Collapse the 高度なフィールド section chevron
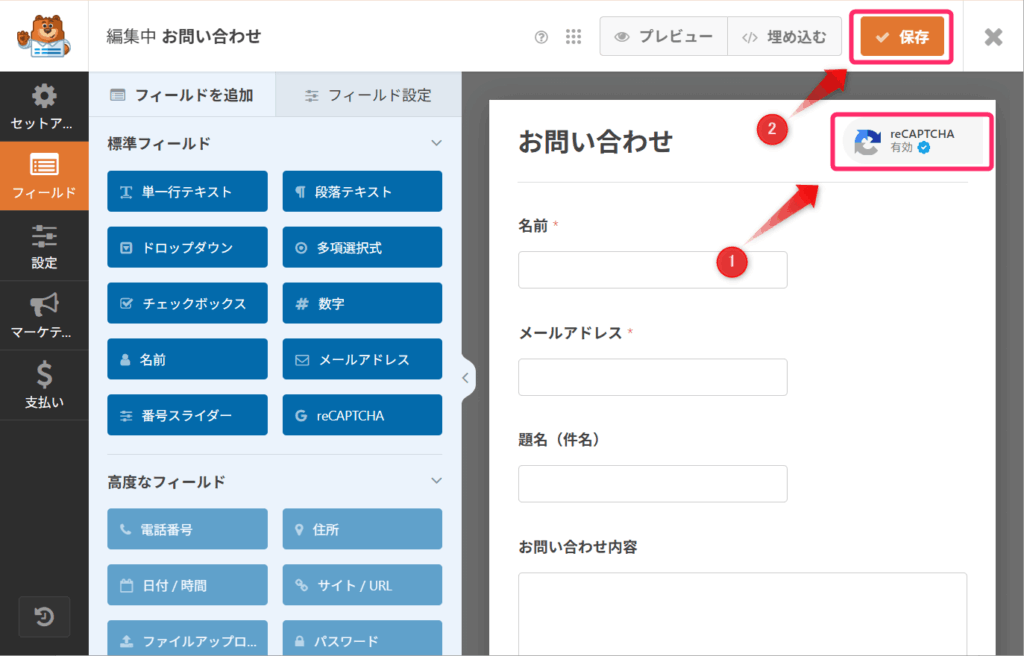Screen dimensions: 1024x656 pyautogui.click(x=436, y=481)
